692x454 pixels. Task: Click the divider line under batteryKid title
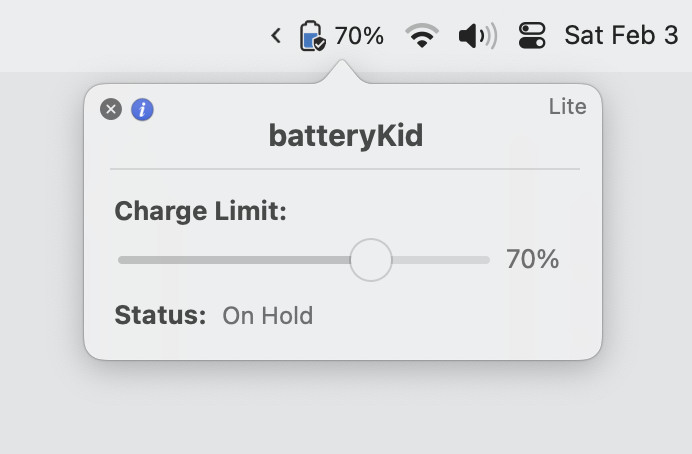(345, 169)
